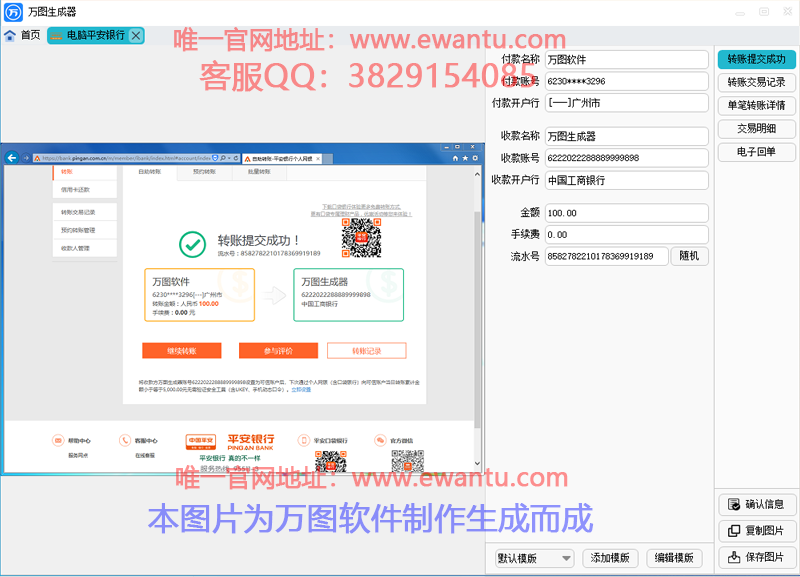Click the blue 立即设置 link in the preview
The width and height of the screenshot is (800, 577).
[301, 390]
